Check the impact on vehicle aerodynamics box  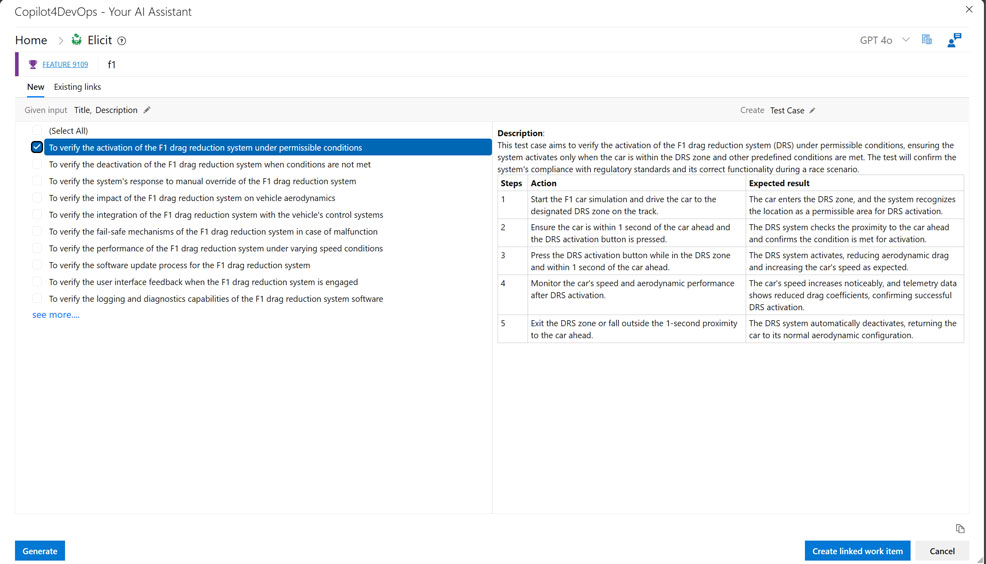pyautogui.click(x=37, y=198)
